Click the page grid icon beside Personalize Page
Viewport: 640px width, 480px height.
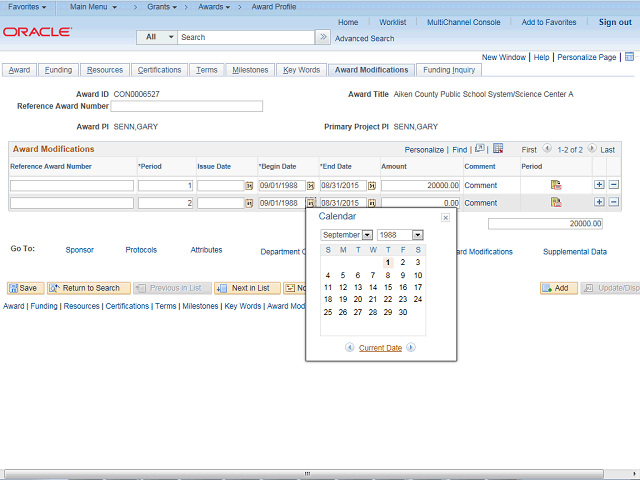click(629, 57)
